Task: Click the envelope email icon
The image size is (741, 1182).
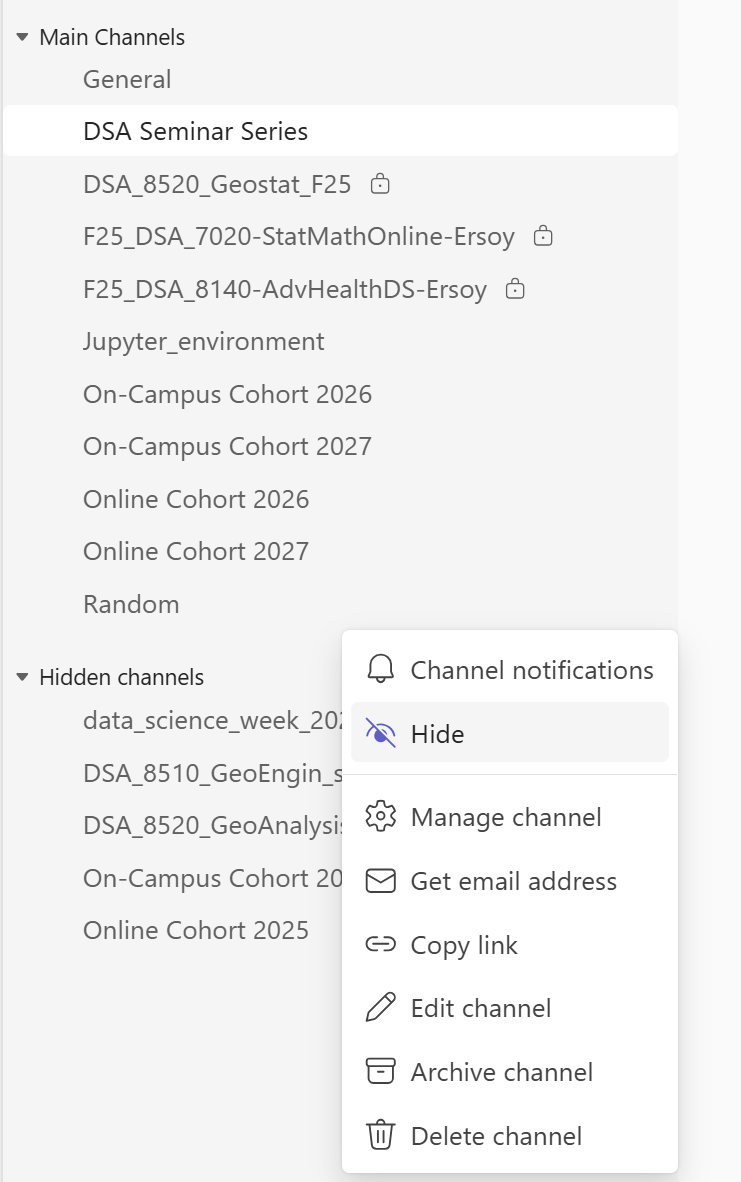Action: click(381, 880)
